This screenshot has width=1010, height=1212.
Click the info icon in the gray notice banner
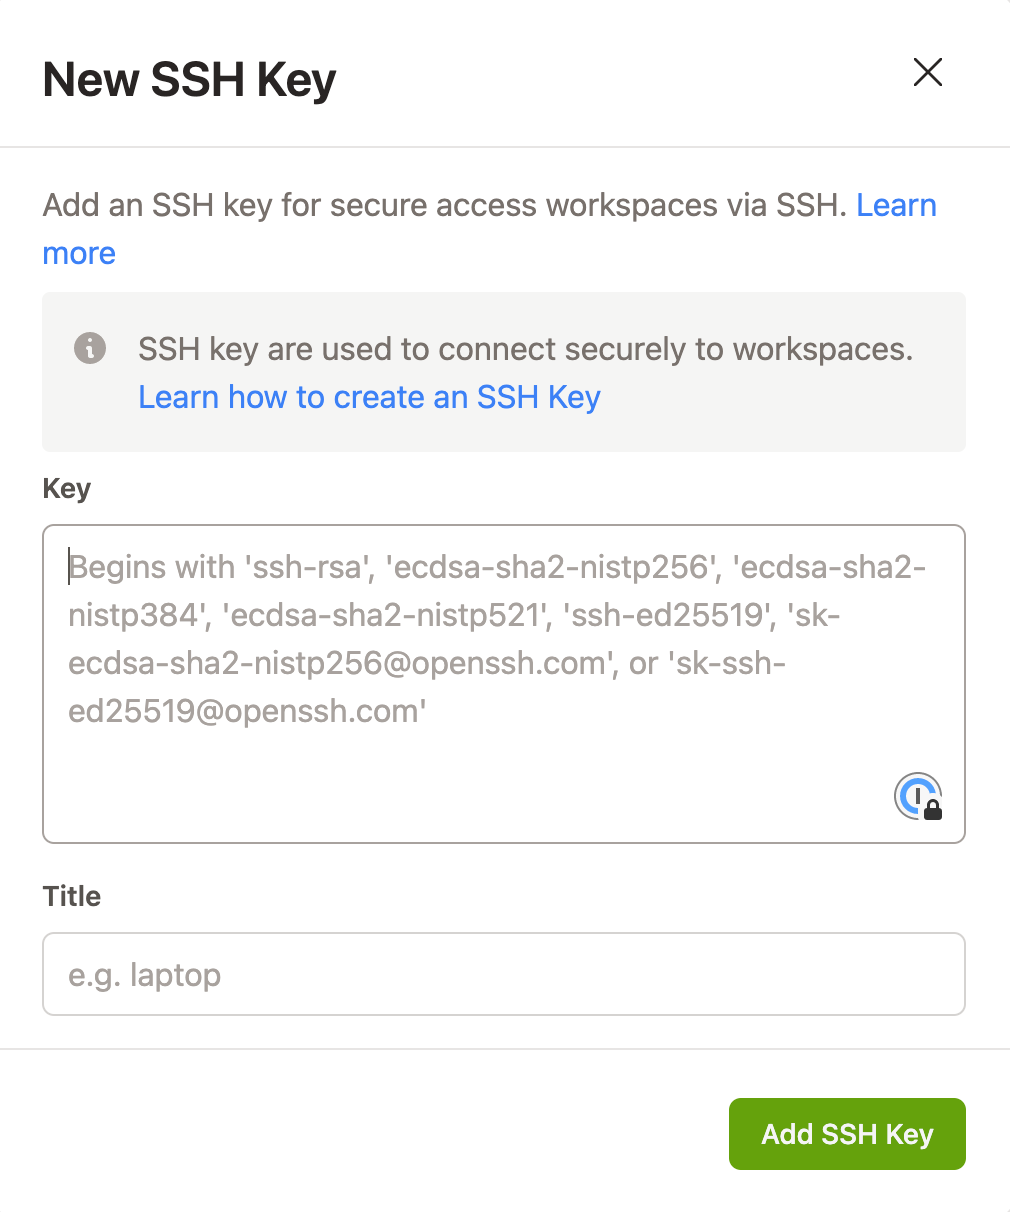(89, 349)
